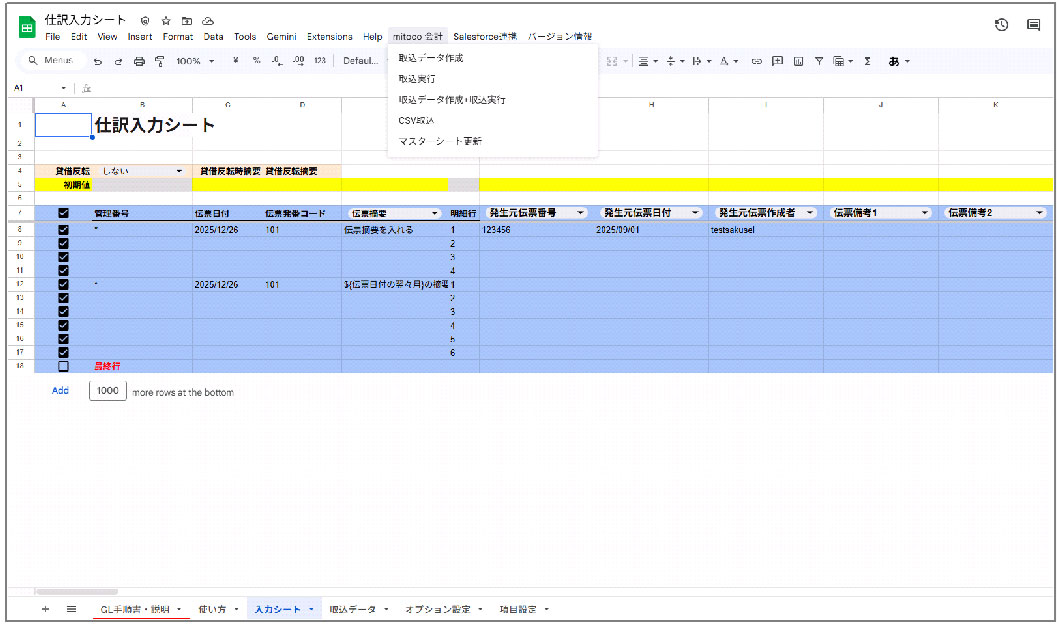Image resolution: width=1059 pixels, height=626 pixels.
Task: Open the 100% zoom dropdown
Action: click(195, 61)
